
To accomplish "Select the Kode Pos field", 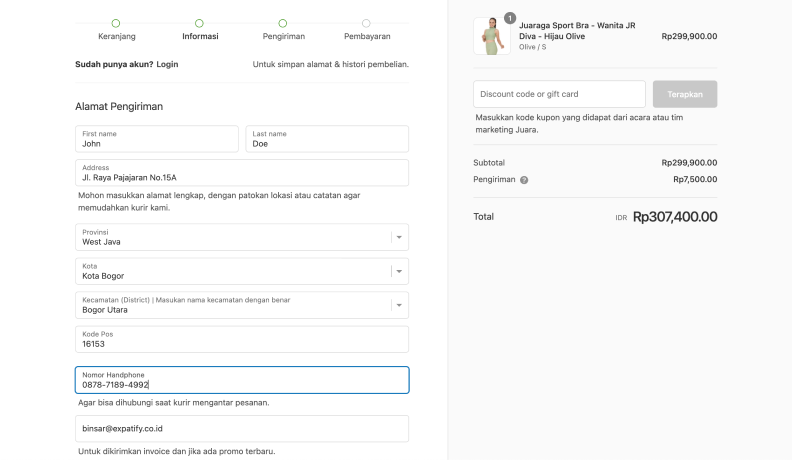I will click(x=242, y=339).
